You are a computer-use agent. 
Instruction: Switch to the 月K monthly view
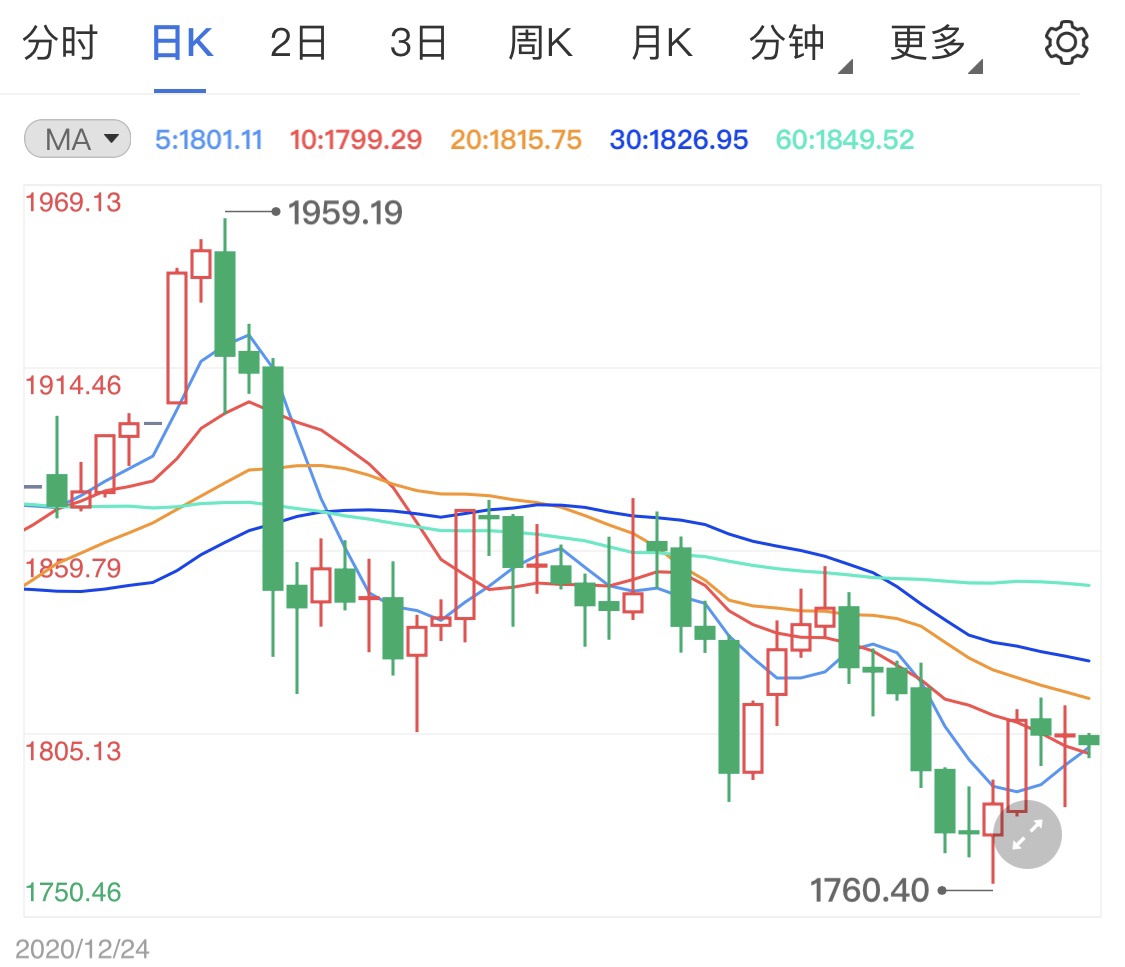[659, 42]
